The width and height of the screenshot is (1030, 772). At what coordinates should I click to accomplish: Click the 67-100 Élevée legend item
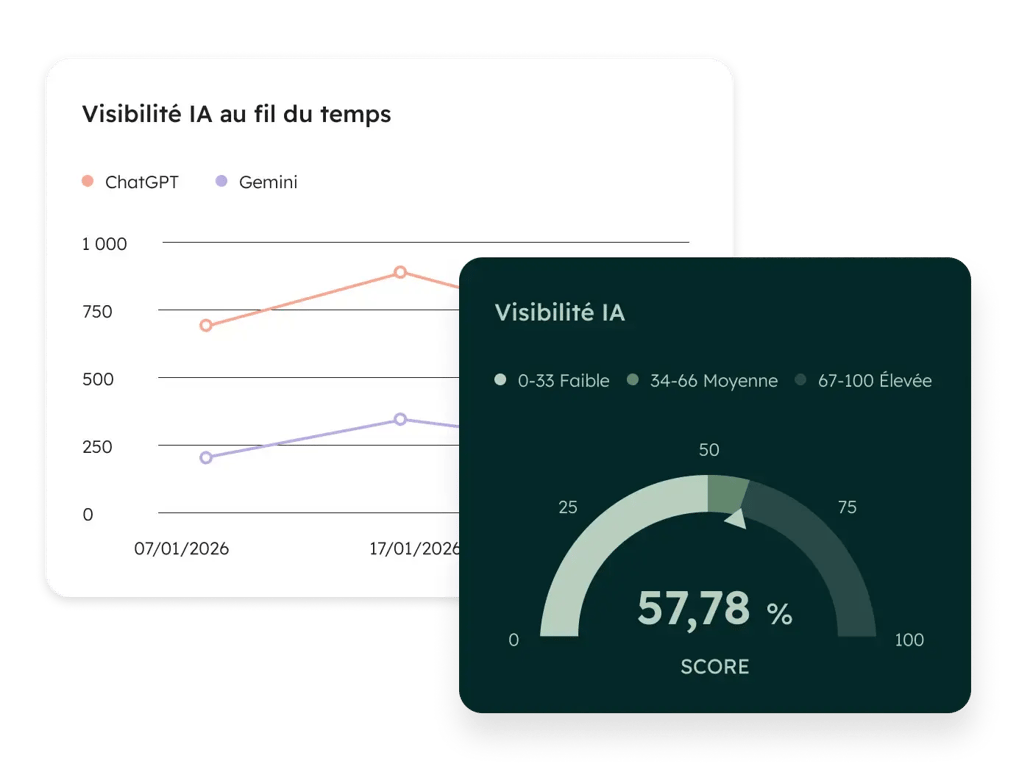pyautogui.click(x=863, y=380)
